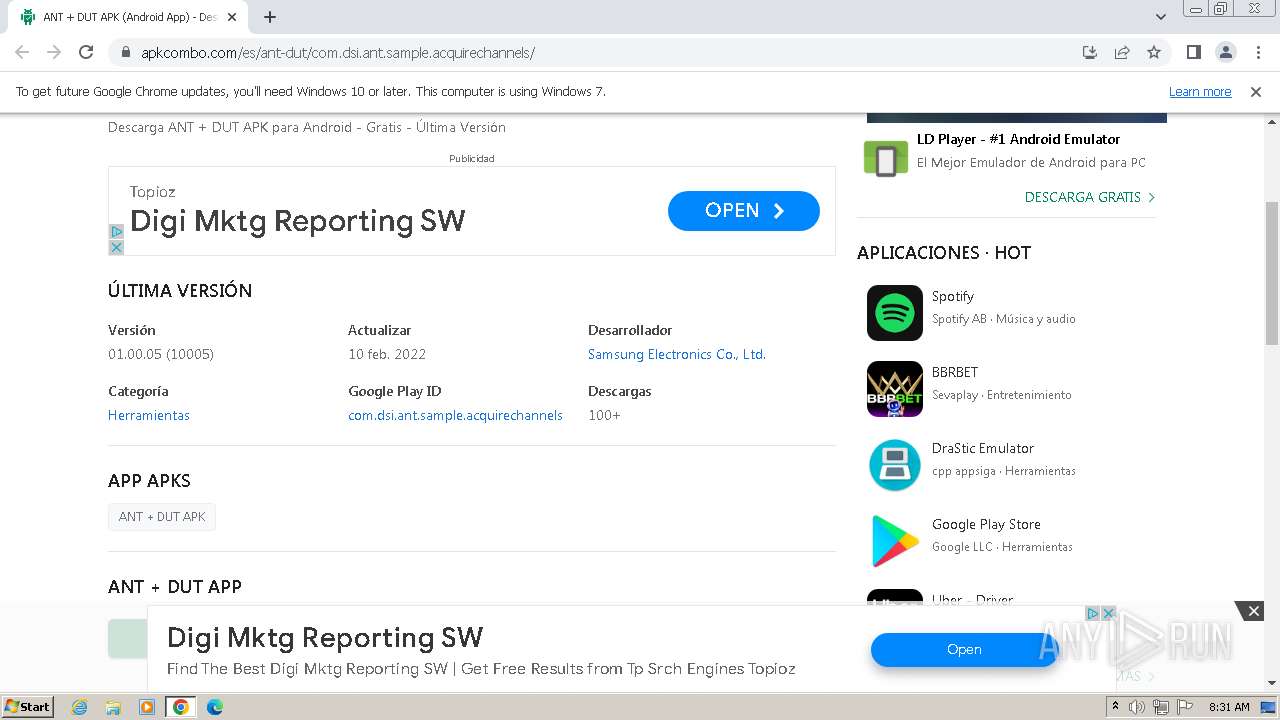Click the 8:31 AM system clock
Viewport: 1280px width, 720px height.
click(x=1229, y=707)
